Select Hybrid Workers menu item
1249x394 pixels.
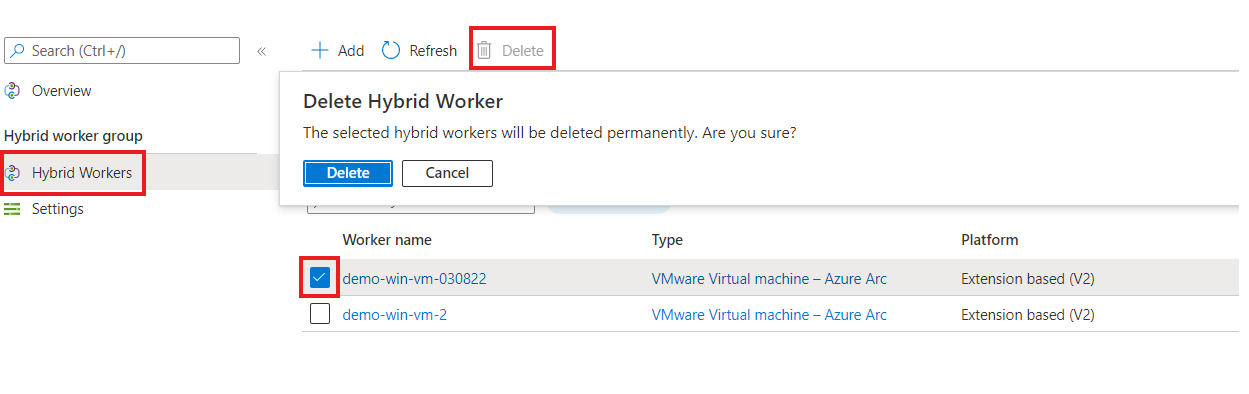[82, 173]
